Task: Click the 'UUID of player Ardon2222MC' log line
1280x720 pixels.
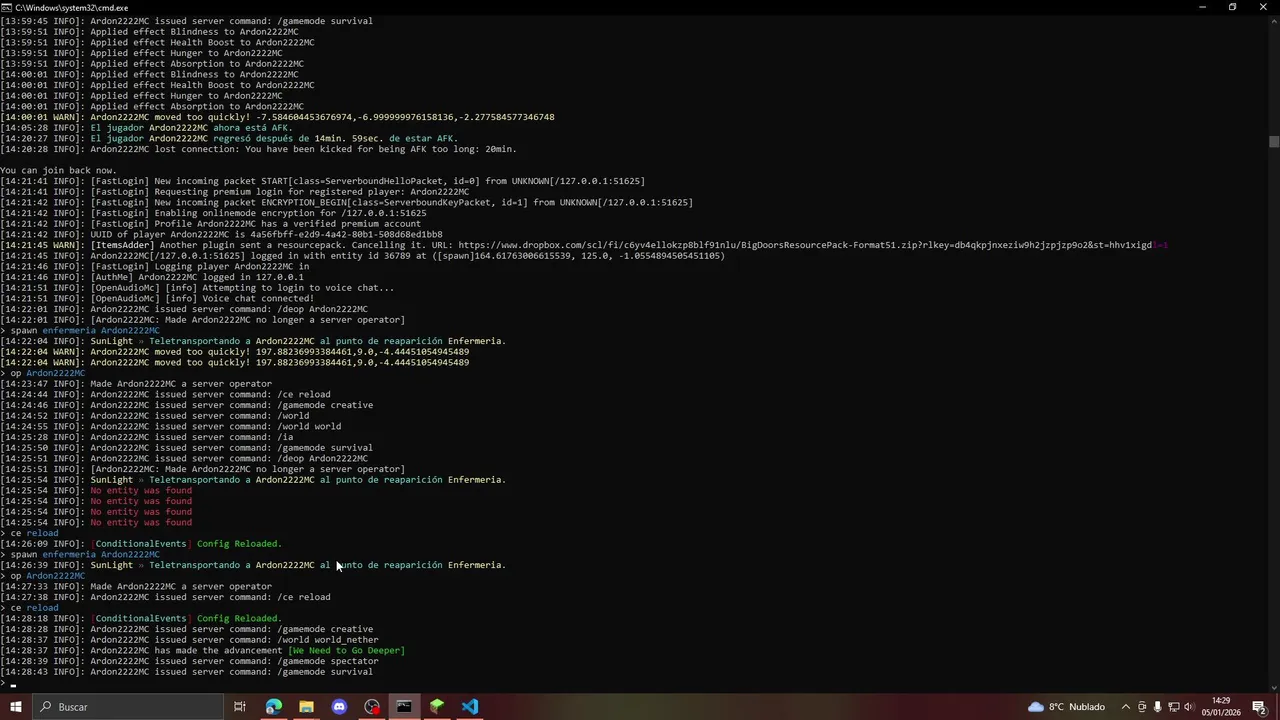Action: [221, 234]
